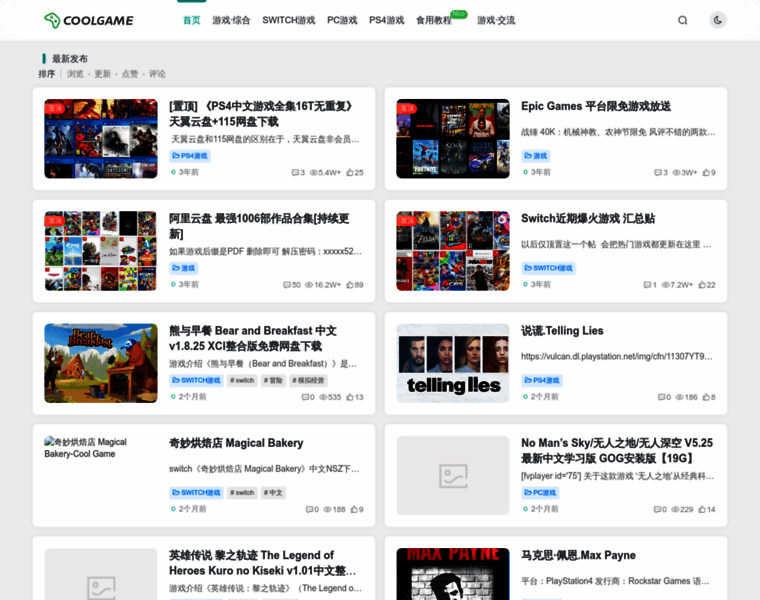The height and width of the screenshot is (600, 760).
Task: Click the COOLGAME logo
Action: pos(89,20)
